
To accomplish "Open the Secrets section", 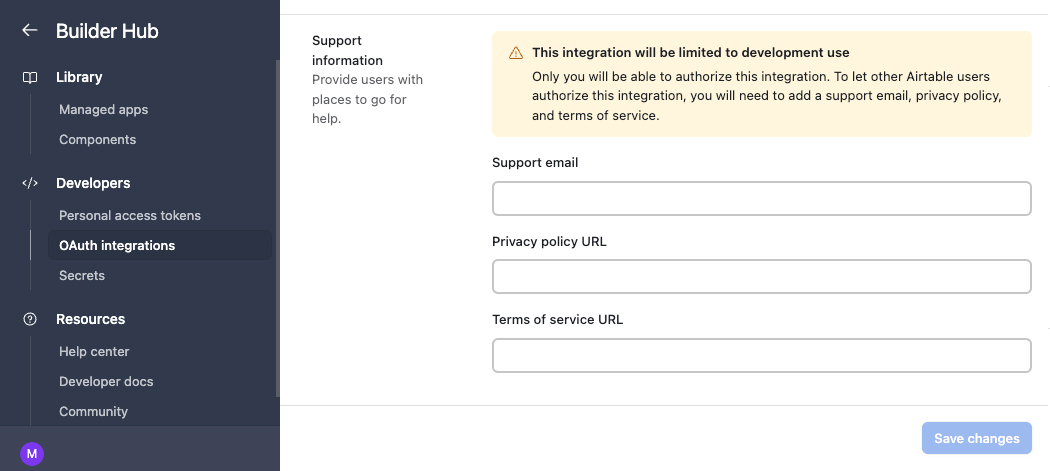I will pos(82,275).
